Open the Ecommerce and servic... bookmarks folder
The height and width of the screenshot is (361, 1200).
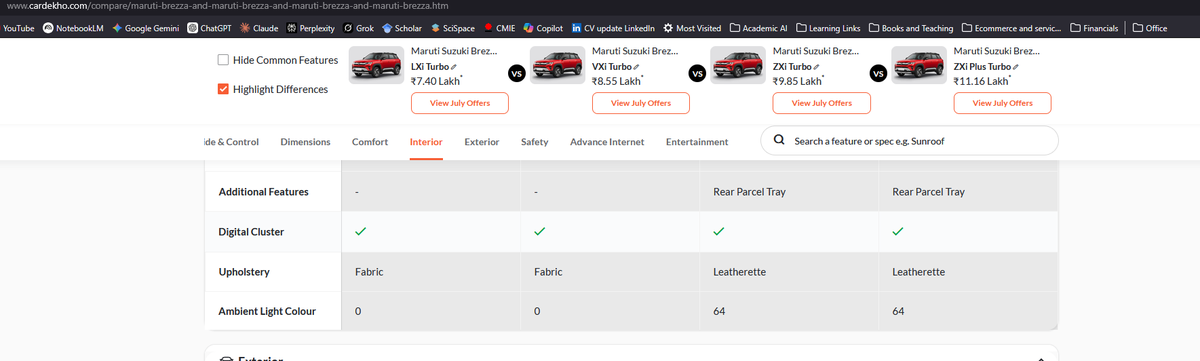[x=1012, y=28]
